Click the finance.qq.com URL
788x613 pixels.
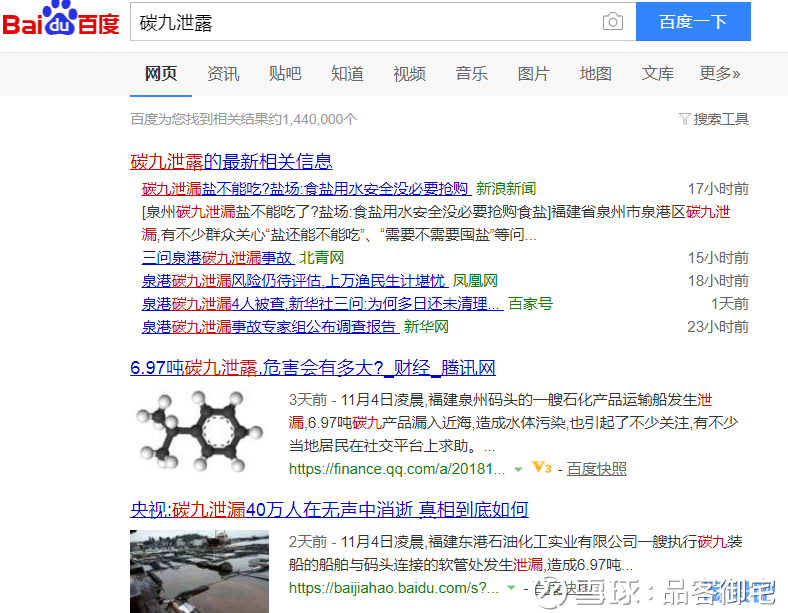click(x=397, y=469)
